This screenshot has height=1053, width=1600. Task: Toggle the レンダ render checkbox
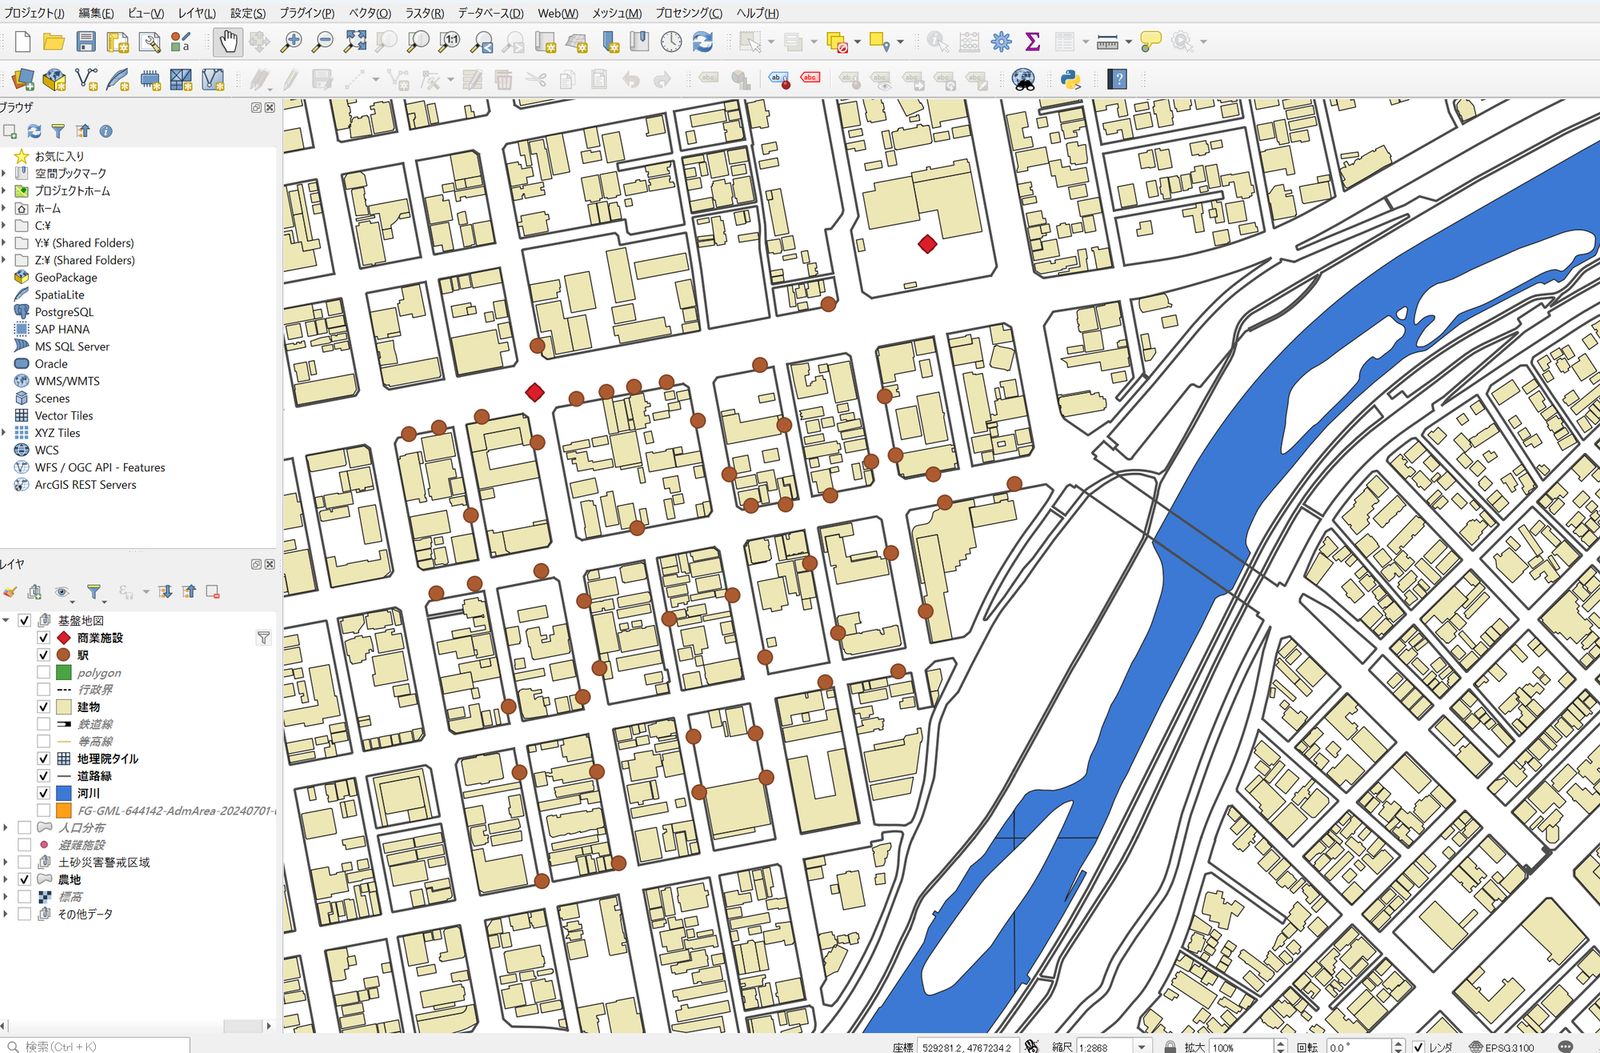1418,1047
